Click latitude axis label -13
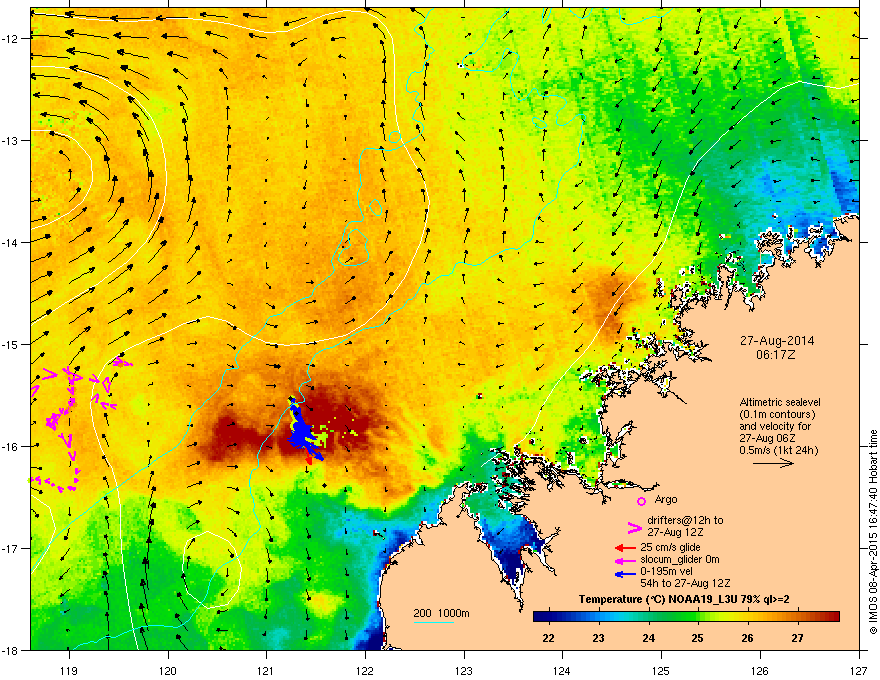Image resolution: width=880 pixels, height=680 pixels. coord(11,140)
